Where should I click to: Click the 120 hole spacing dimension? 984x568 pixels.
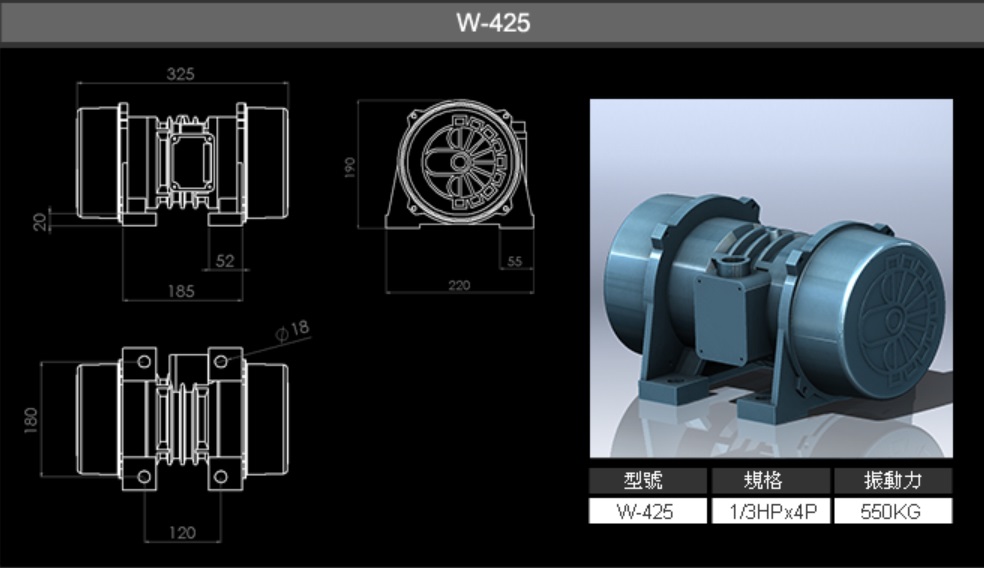(182, 533)
